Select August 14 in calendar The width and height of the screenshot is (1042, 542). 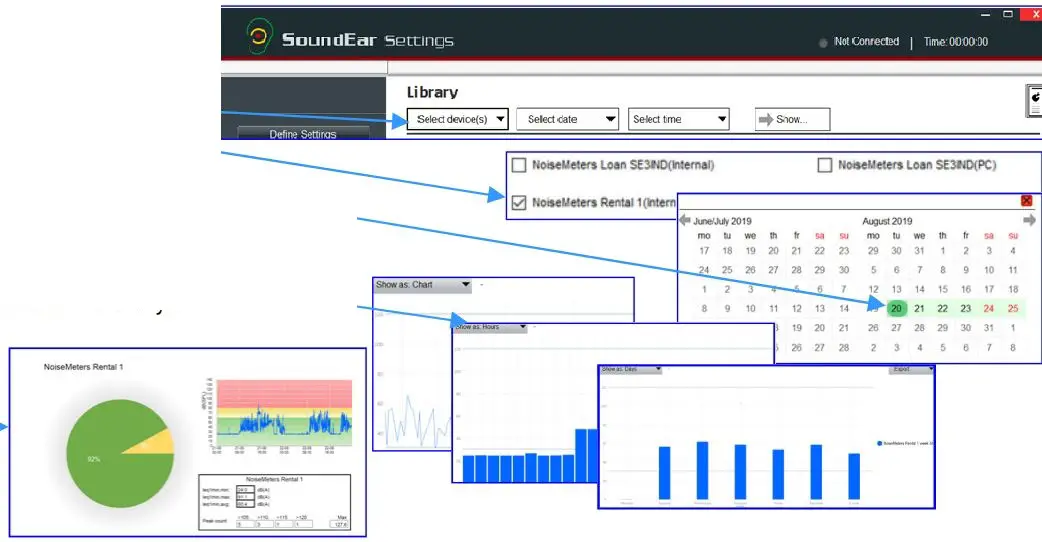click(x=920, y=289)
